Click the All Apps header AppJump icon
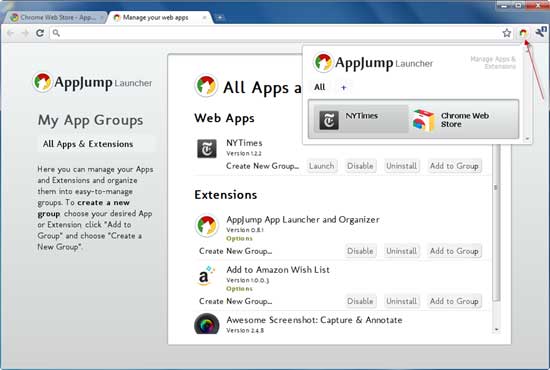Screen dimensions: 550x370 click(206, 86)
